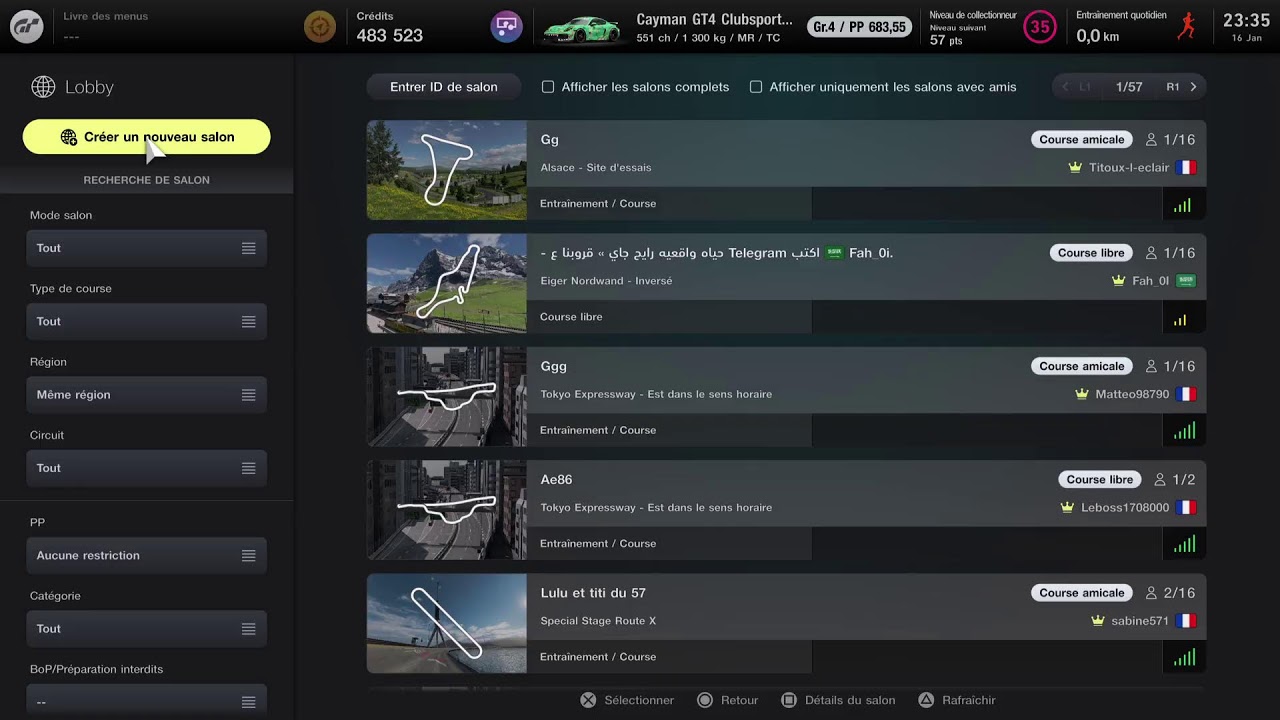Viewport: 1280px width, 720px height.
Task: Select the Ae86 lobby row
Action: pos(786,510)
